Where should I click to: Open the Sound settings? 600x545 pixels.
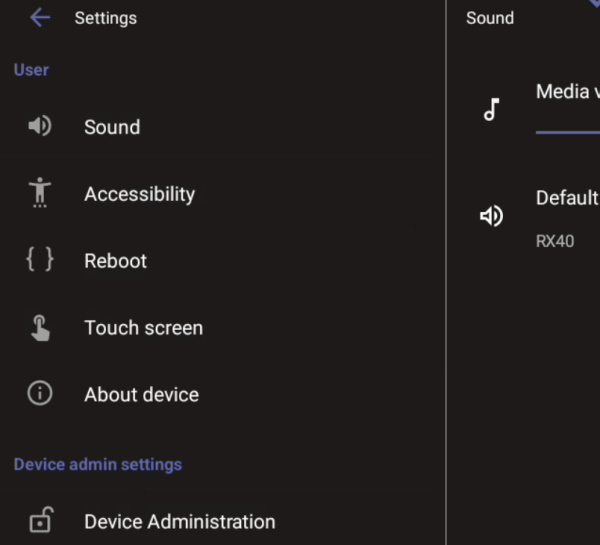pyautogui.click(x=112, y=127)
